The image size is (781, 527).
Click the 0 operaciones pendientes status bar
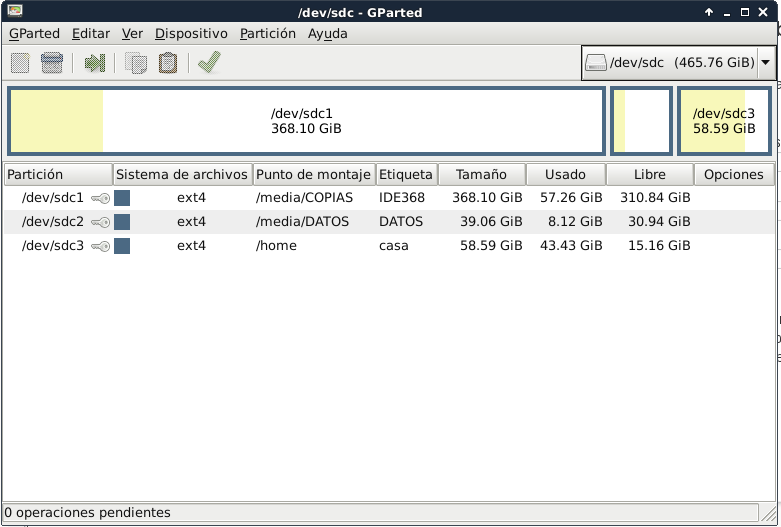(x=381, y=513)
